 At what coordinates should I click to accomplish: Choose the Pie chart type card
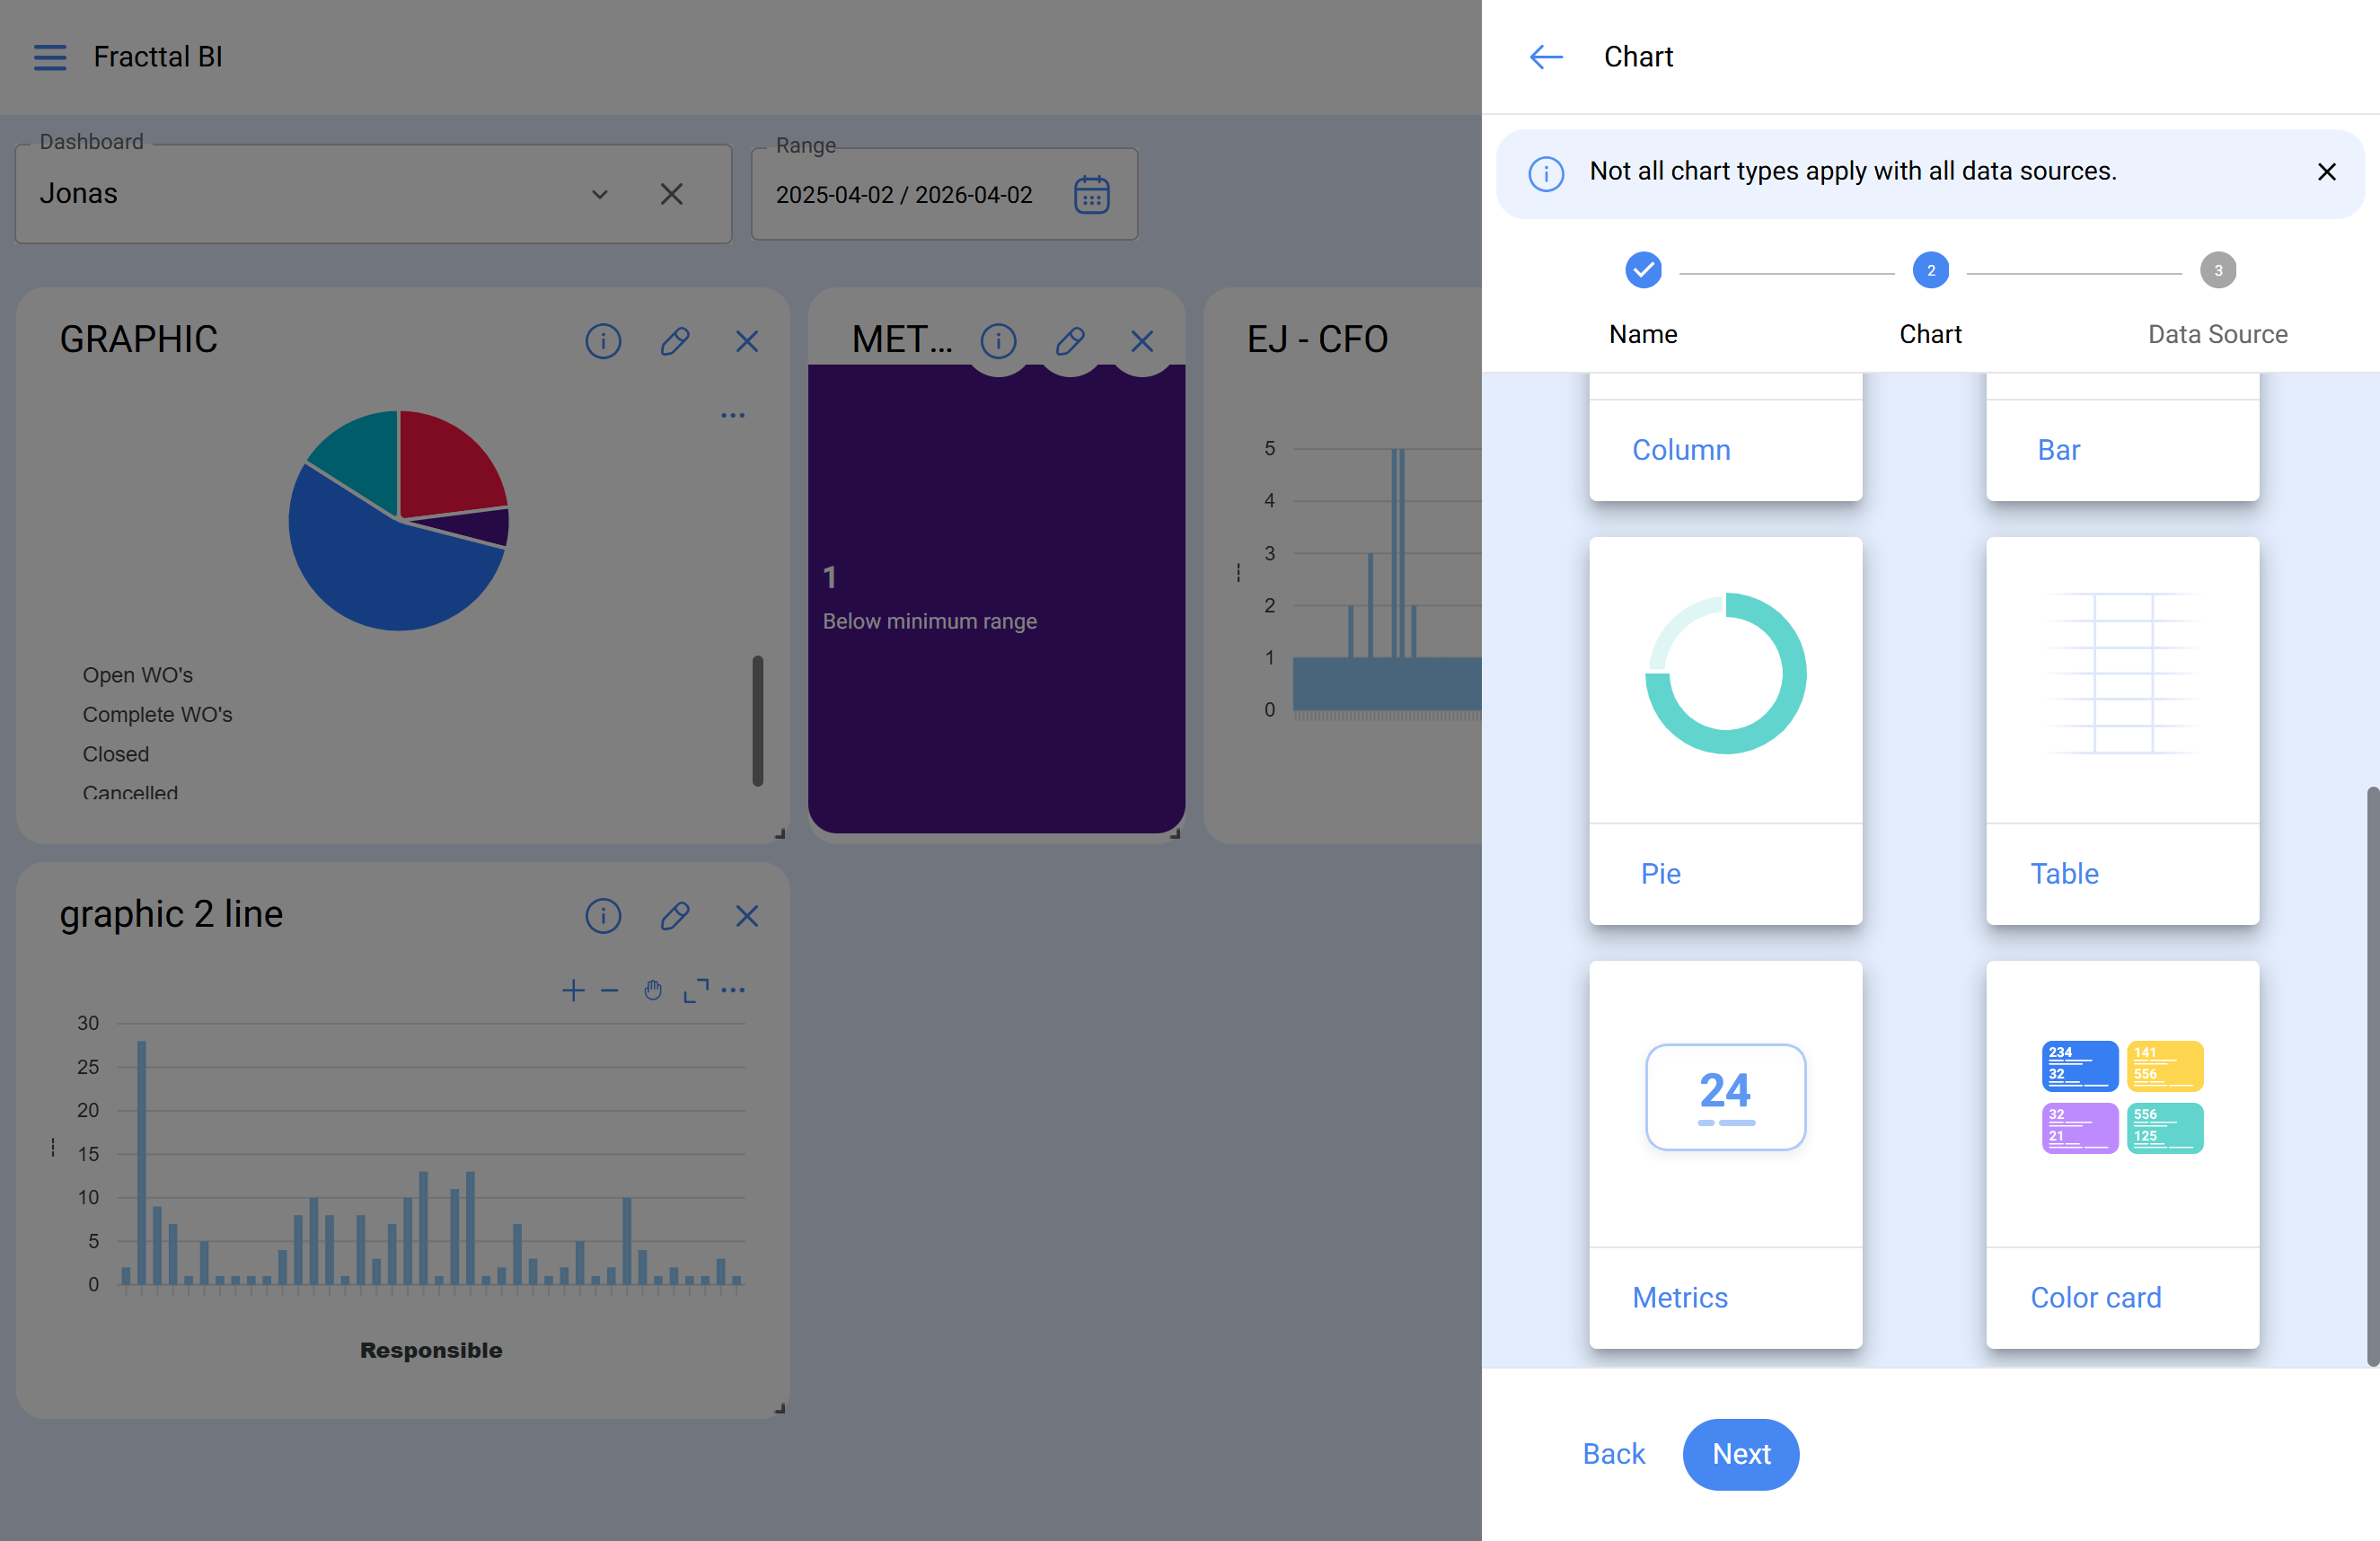point(1725,730)
